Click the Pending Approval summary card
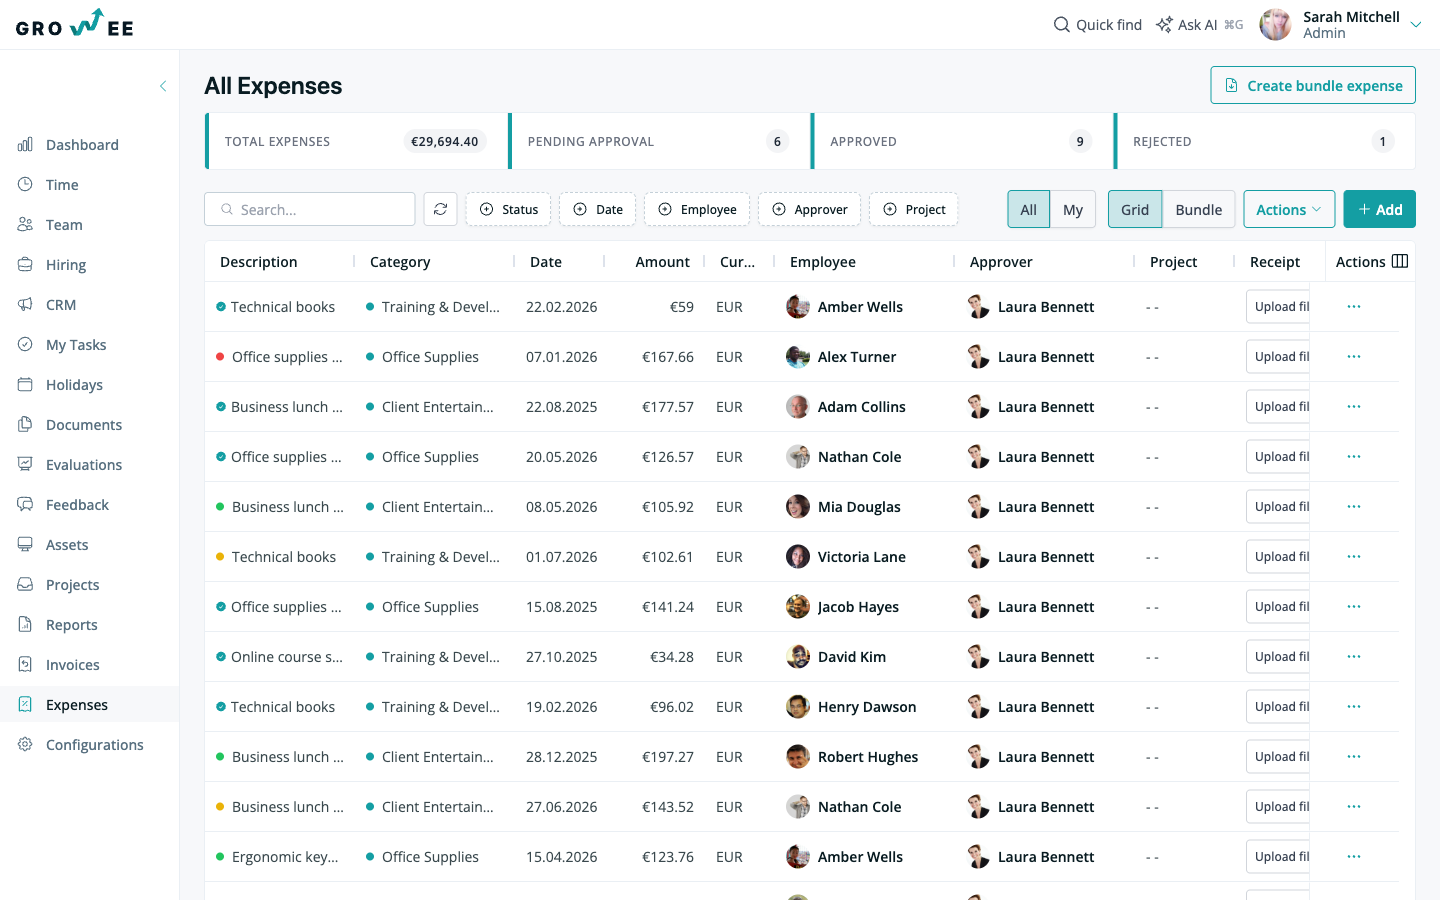1440x900 pixels. [x=658, y=141]
